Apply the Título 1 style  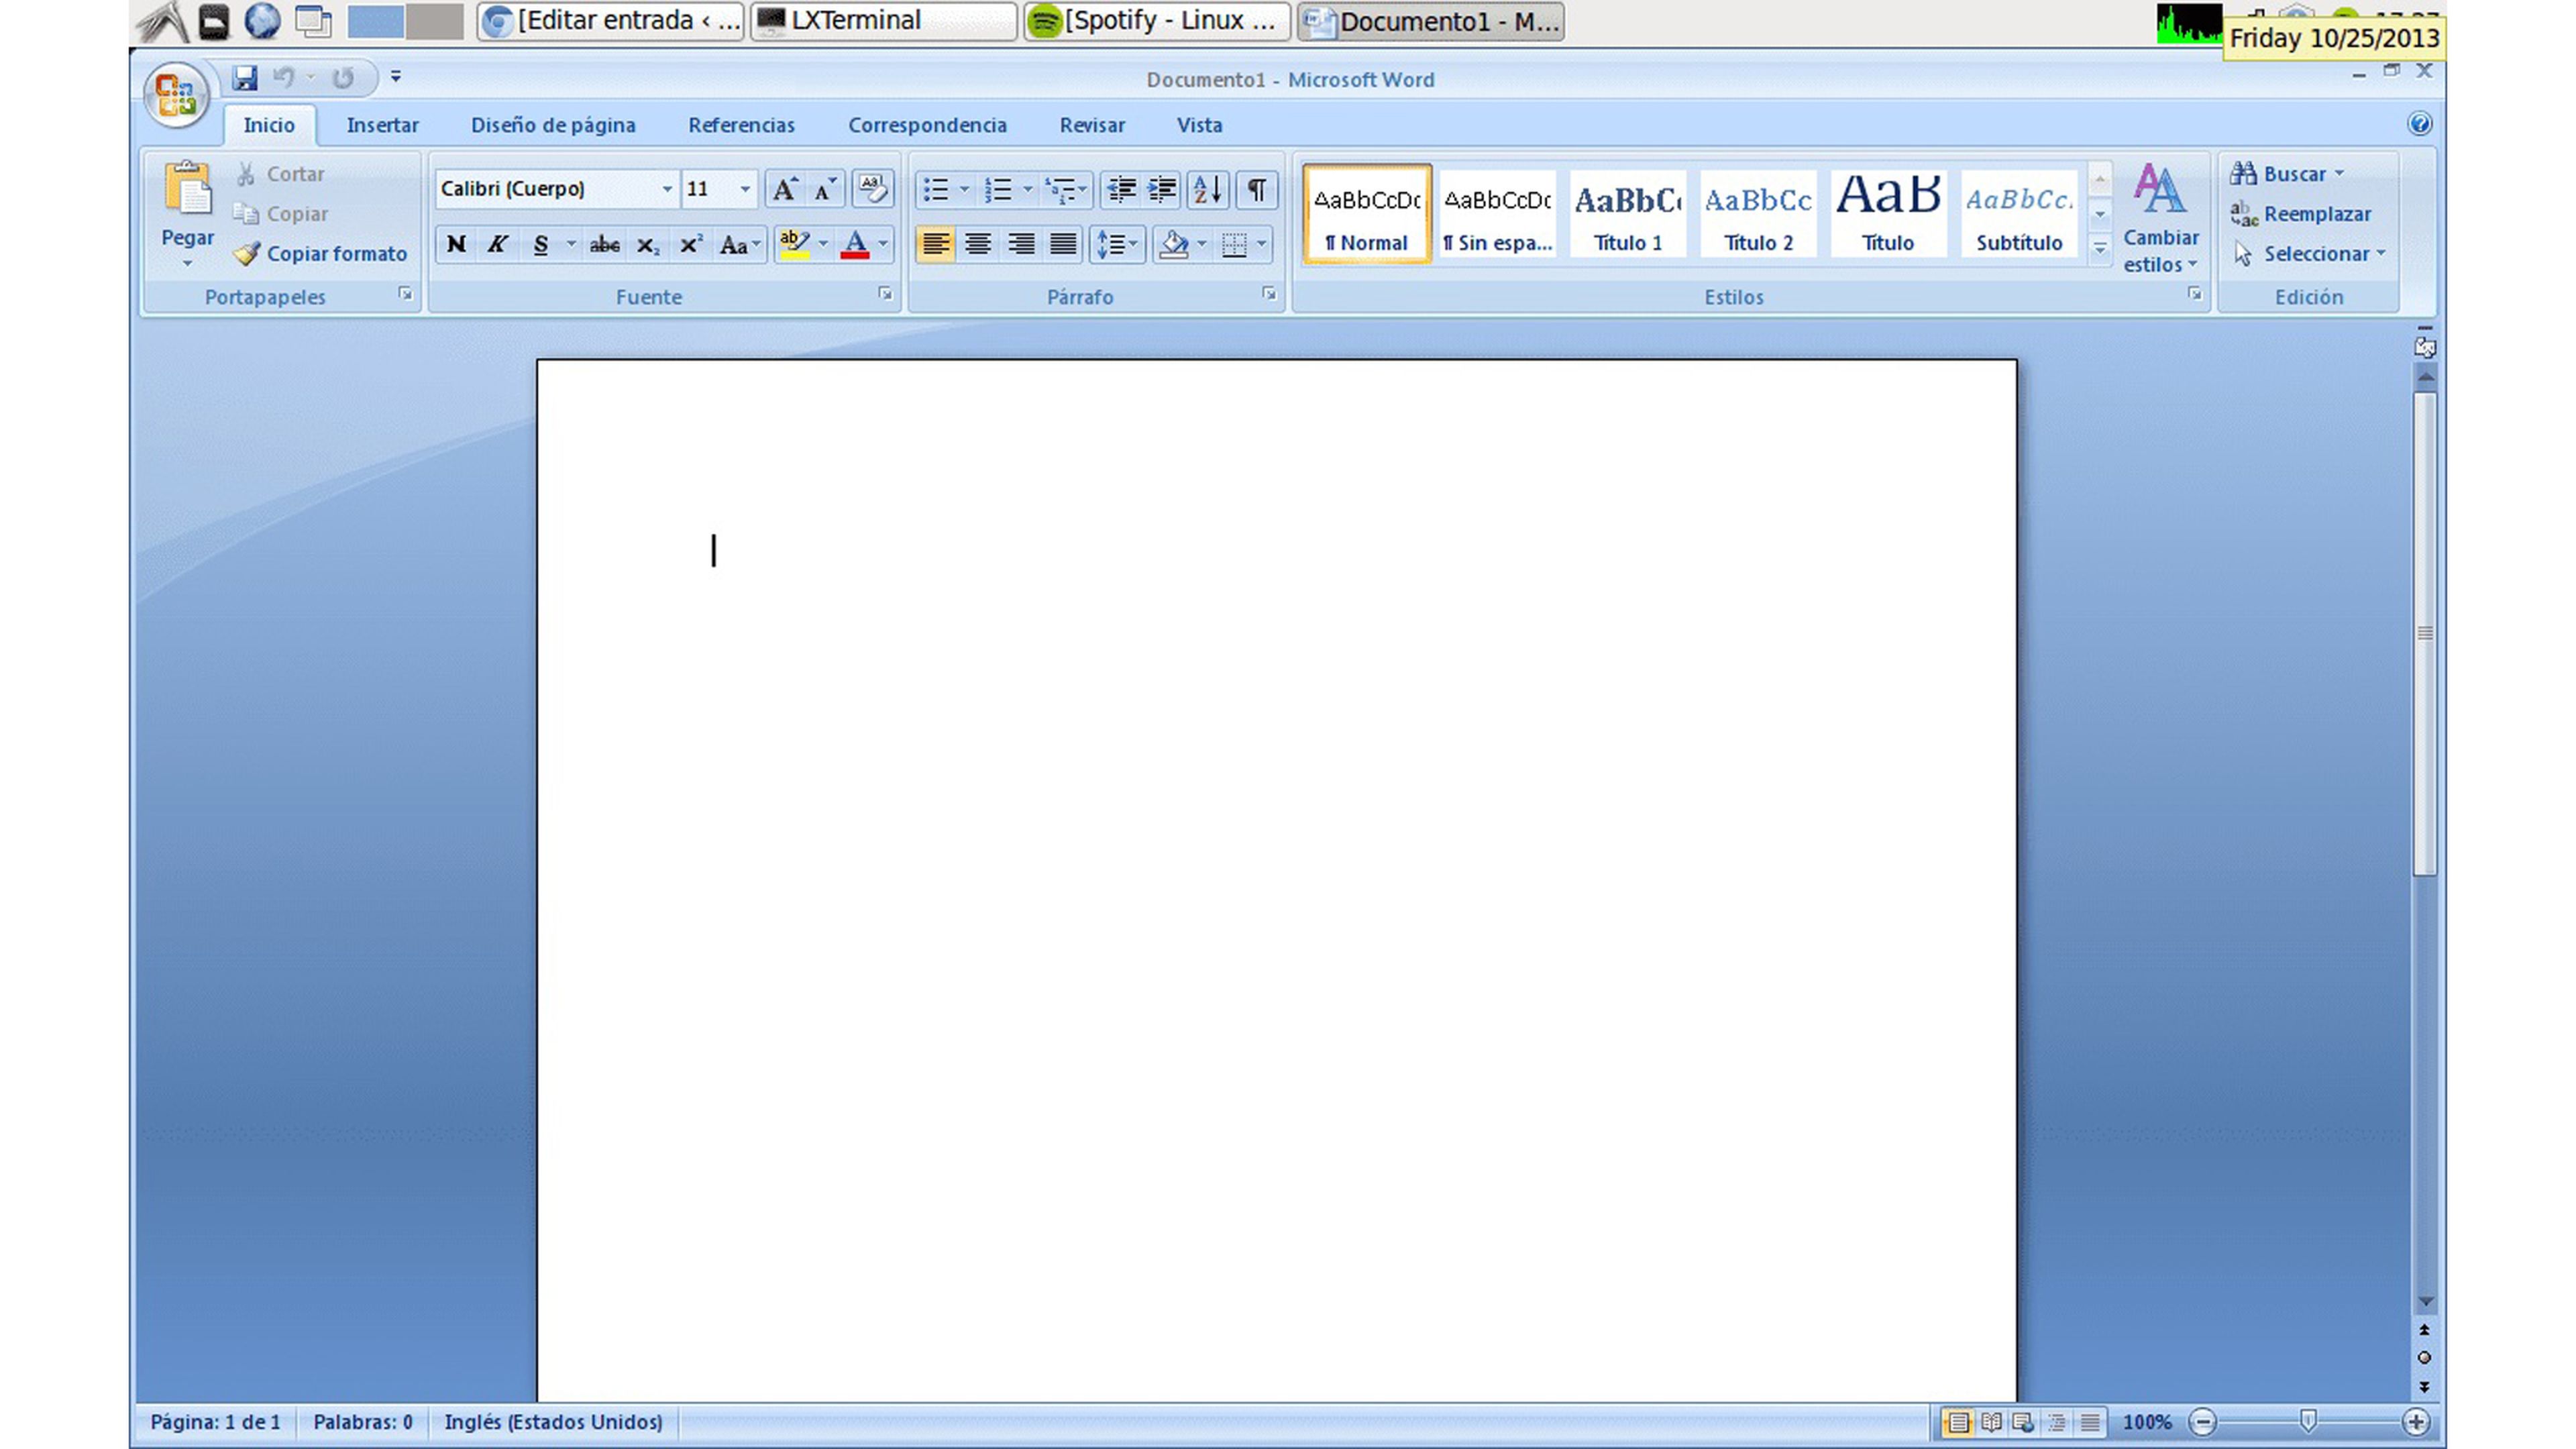point(1627,214)
